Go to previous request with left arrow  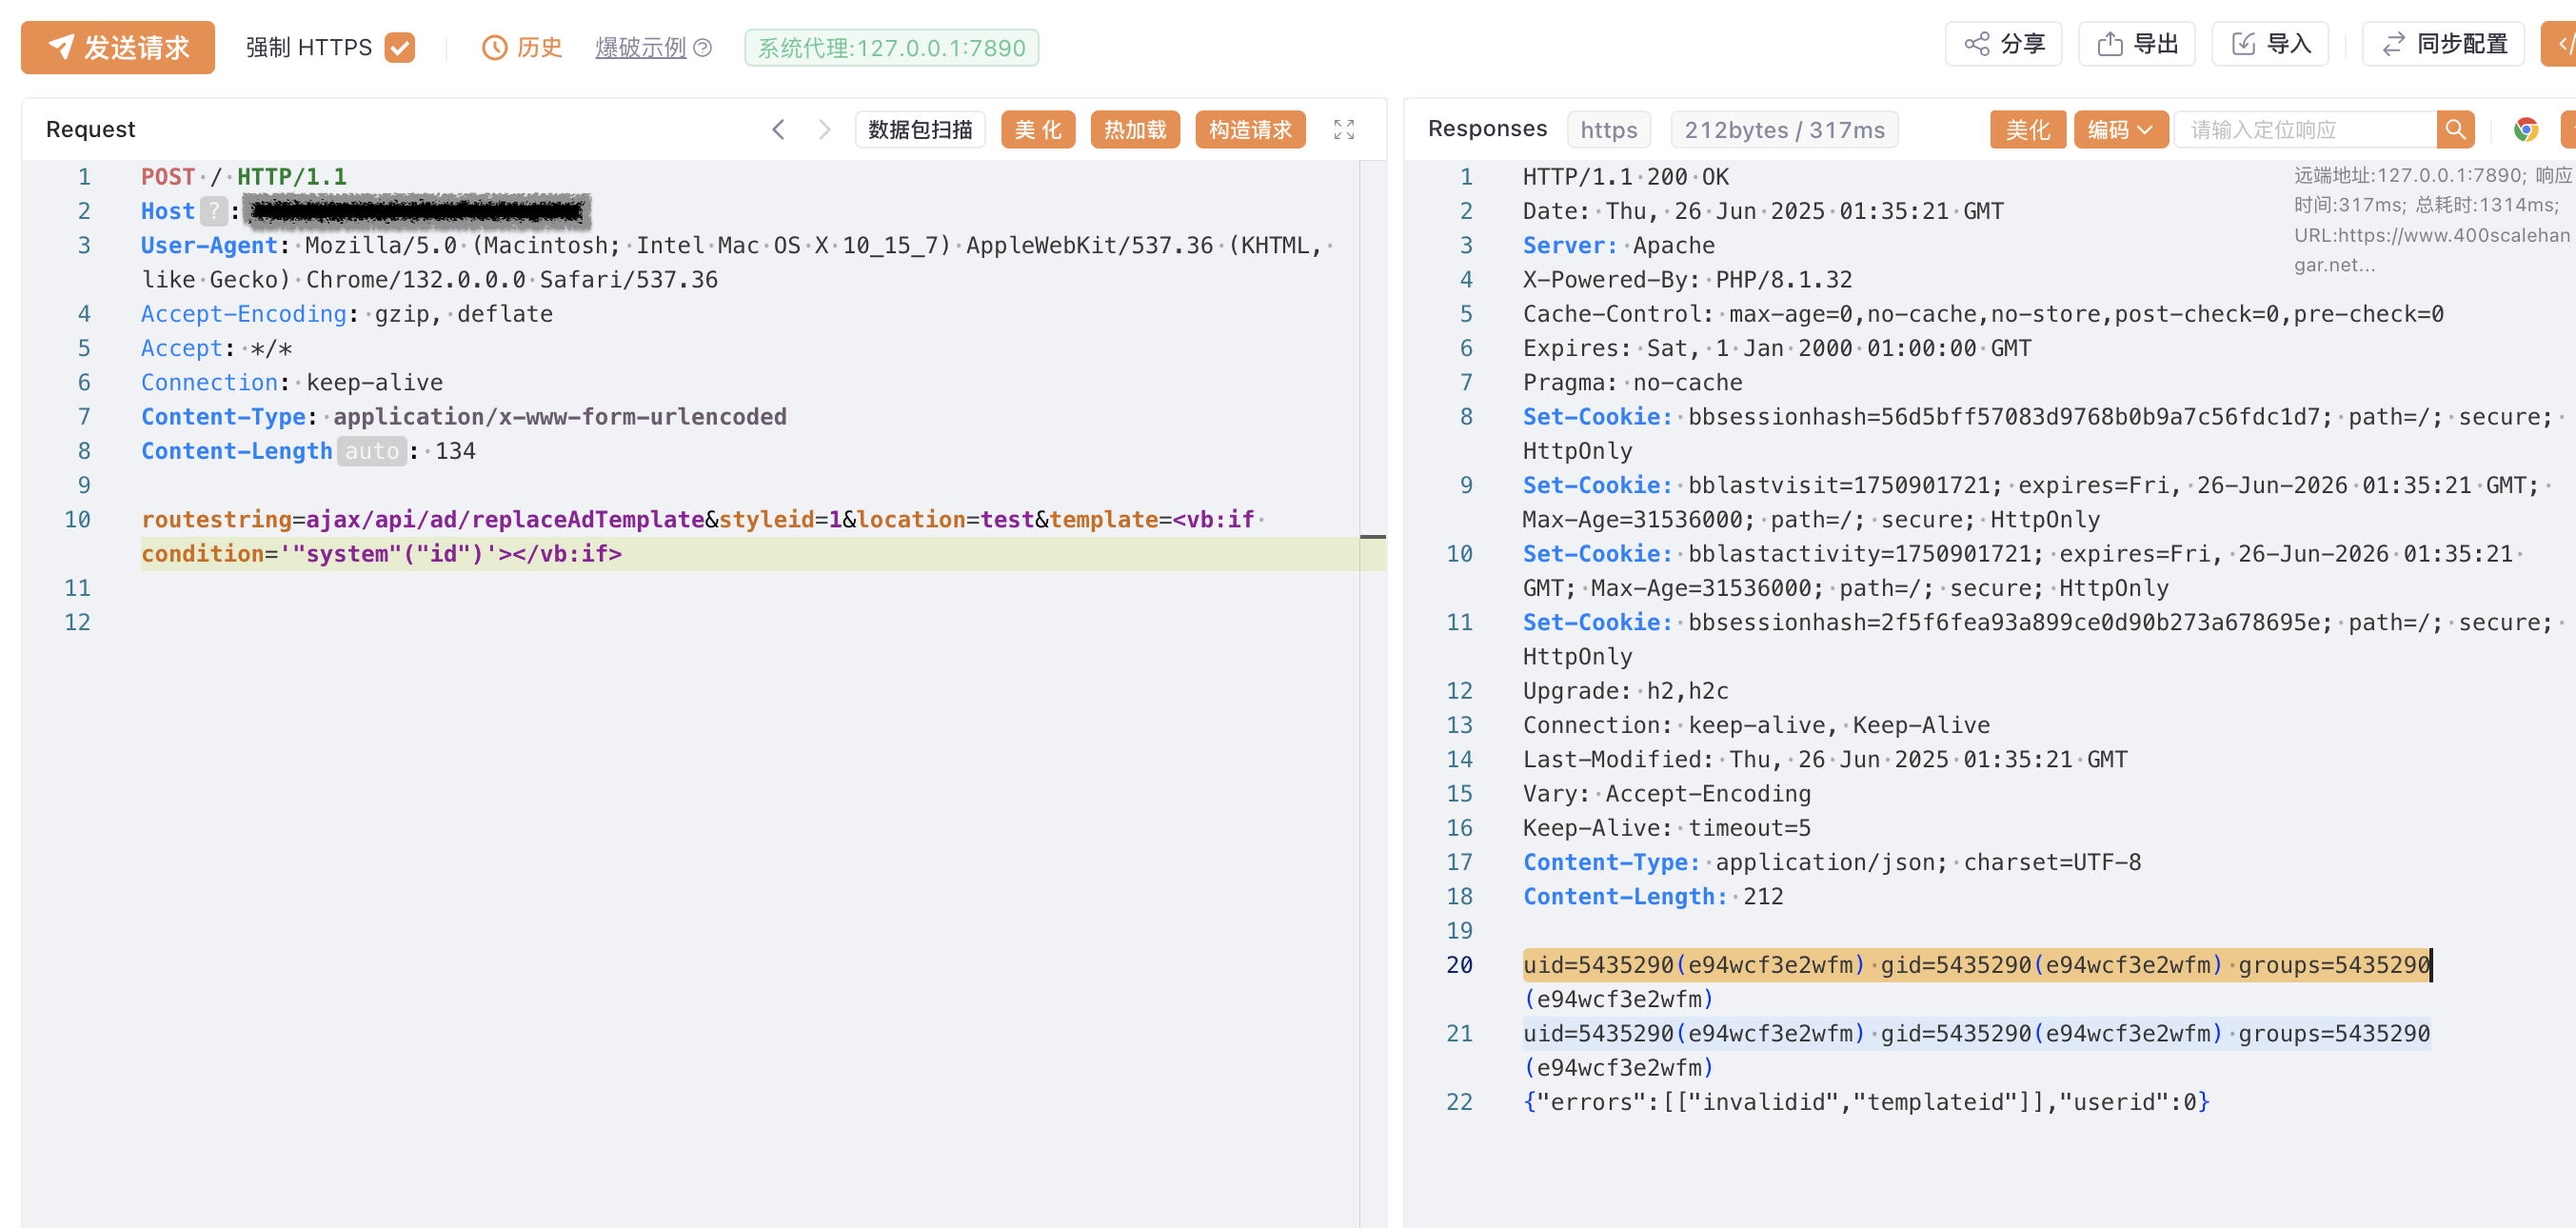(x=778, y=129)
